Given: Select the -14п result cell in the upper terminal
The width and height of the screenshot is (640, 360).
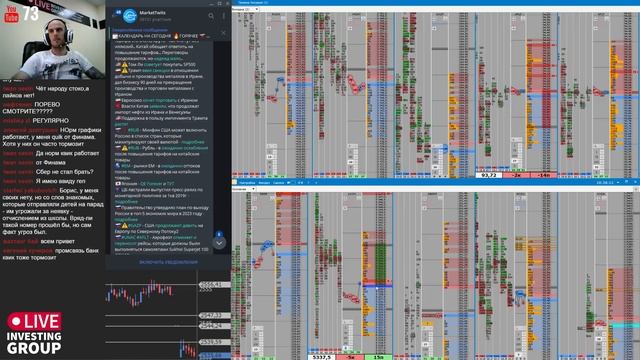Looking at the screenshot, I should tap(544, 175).
